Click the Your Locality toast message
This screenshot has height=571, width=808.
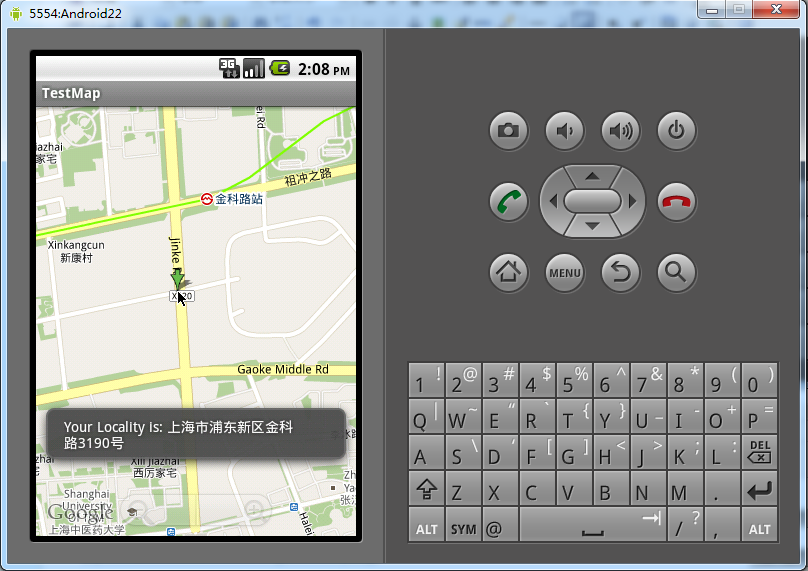click(x=196, y=434)
